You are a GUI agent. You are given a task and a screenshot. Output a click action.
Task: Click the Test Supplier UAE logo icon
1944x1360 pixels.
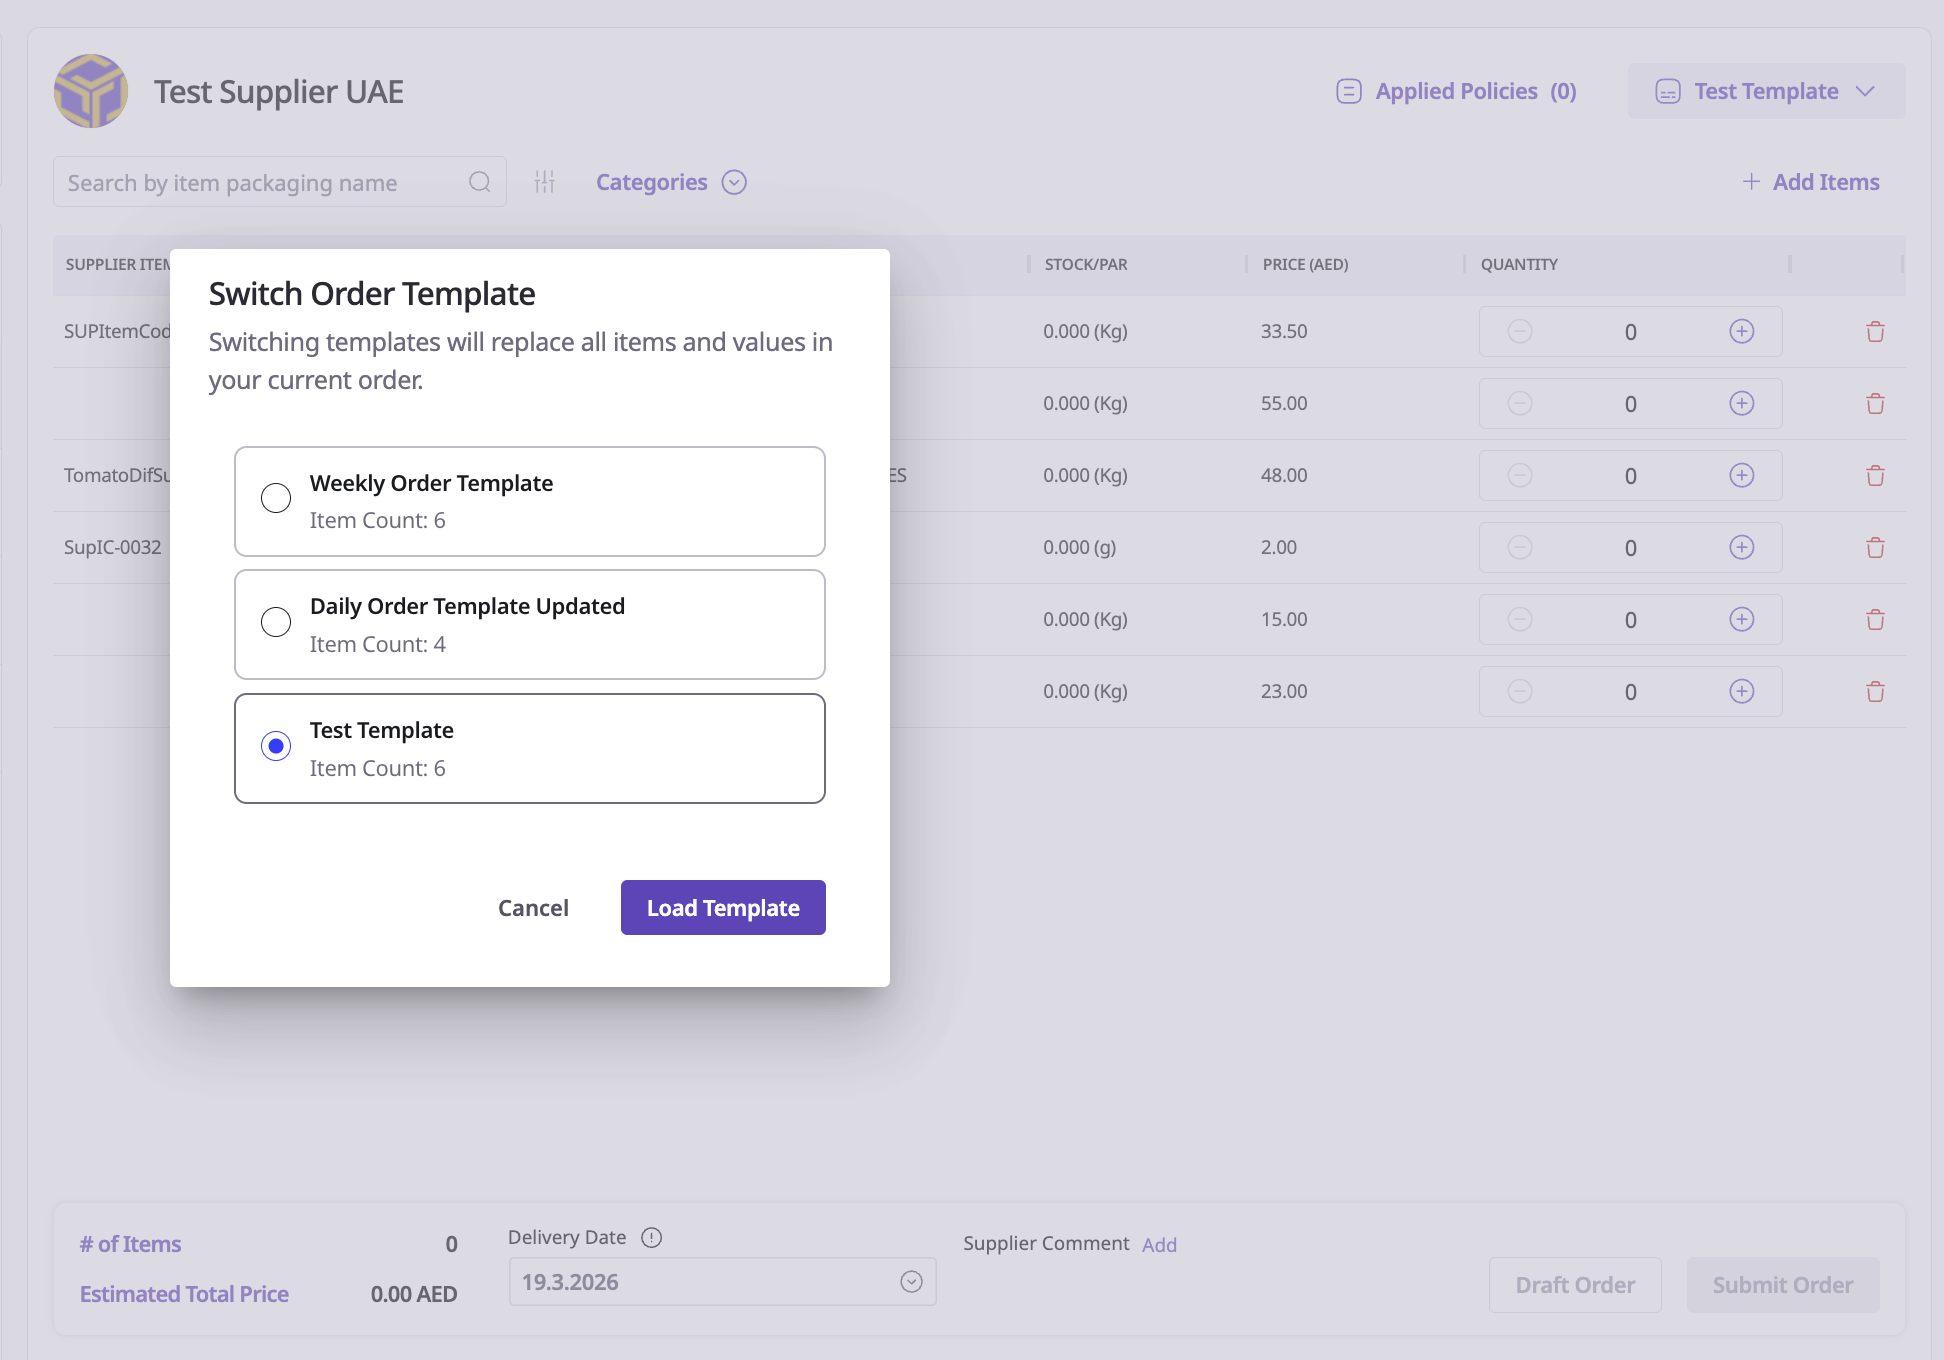pos(91,91)
